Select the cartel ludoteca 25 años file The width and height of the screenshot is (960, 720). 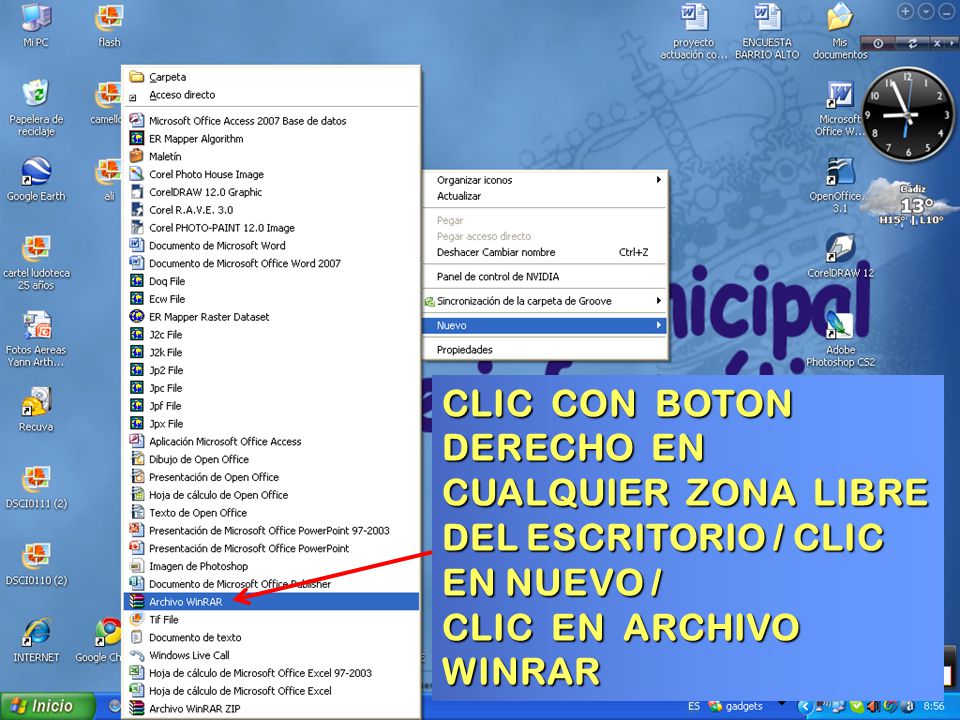point(36,262)
